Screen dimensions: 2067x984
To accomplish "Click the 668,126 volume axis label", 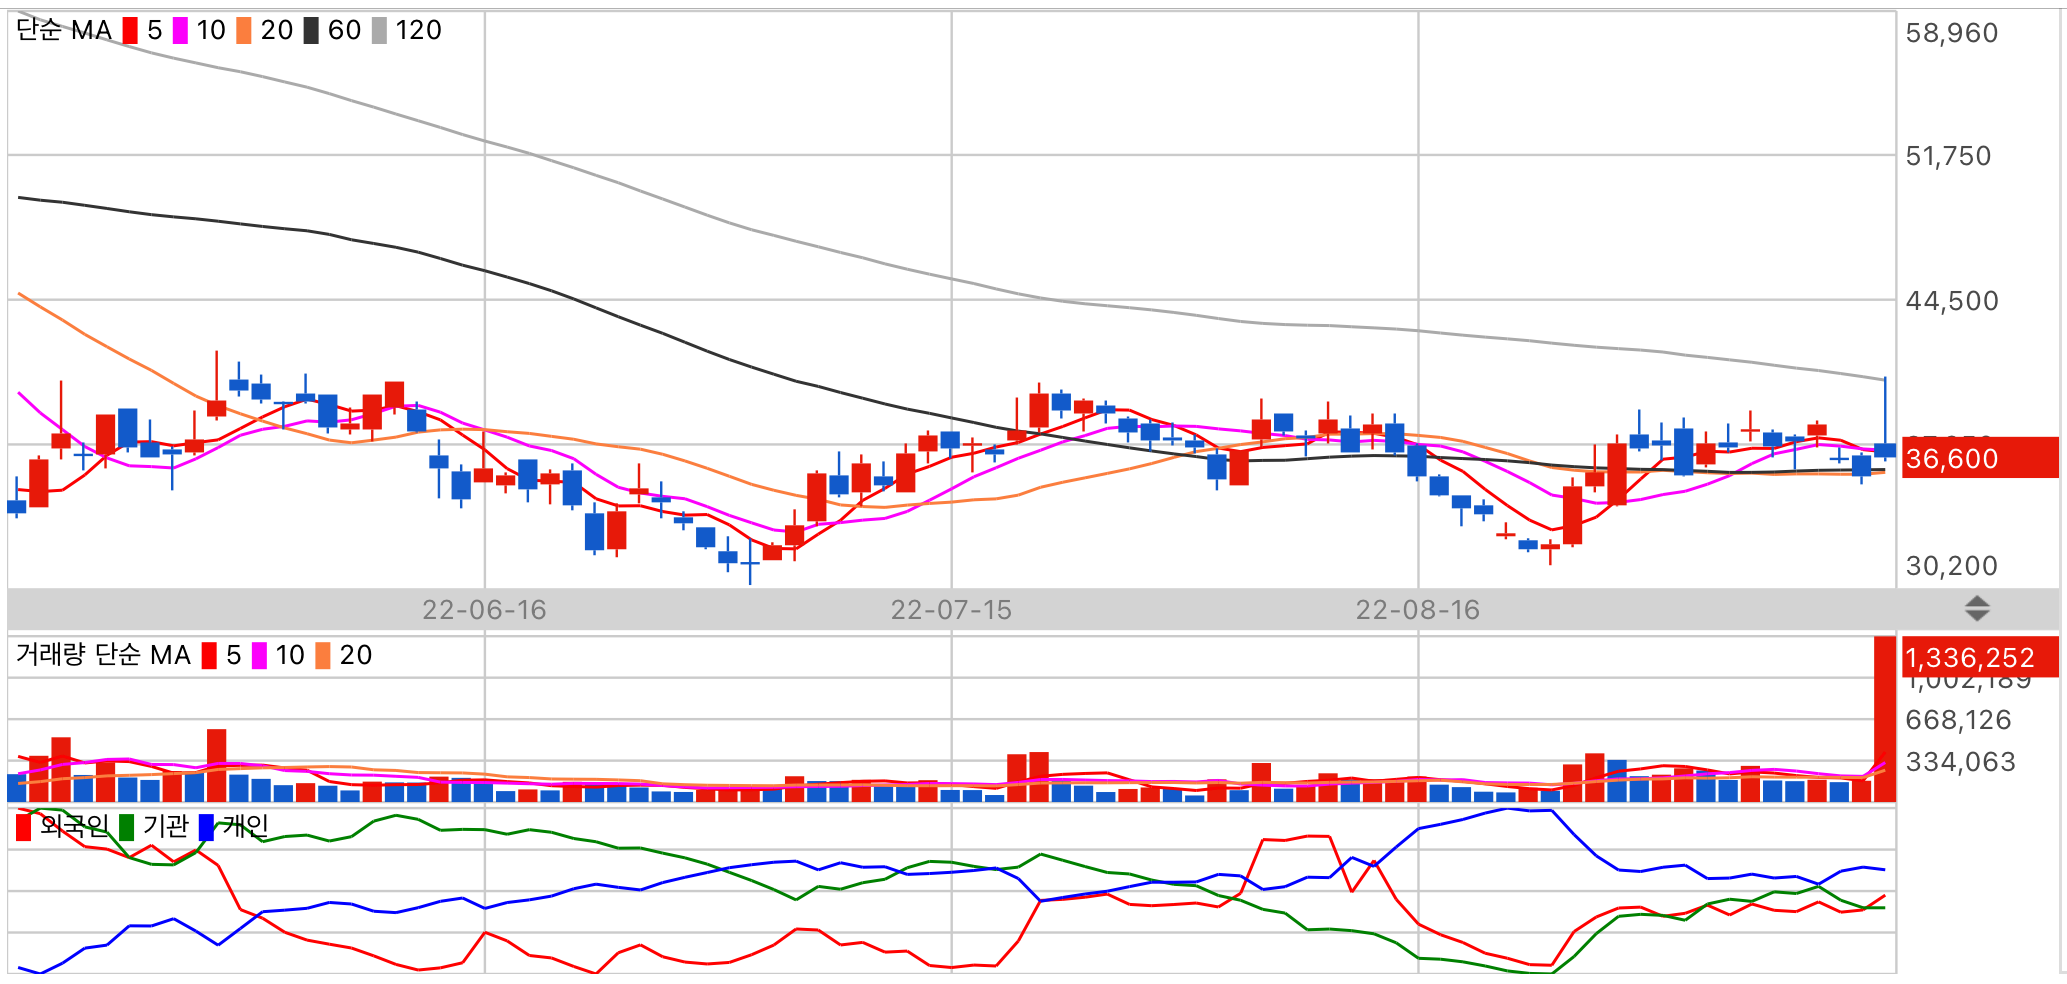I will click(1958, 720).
